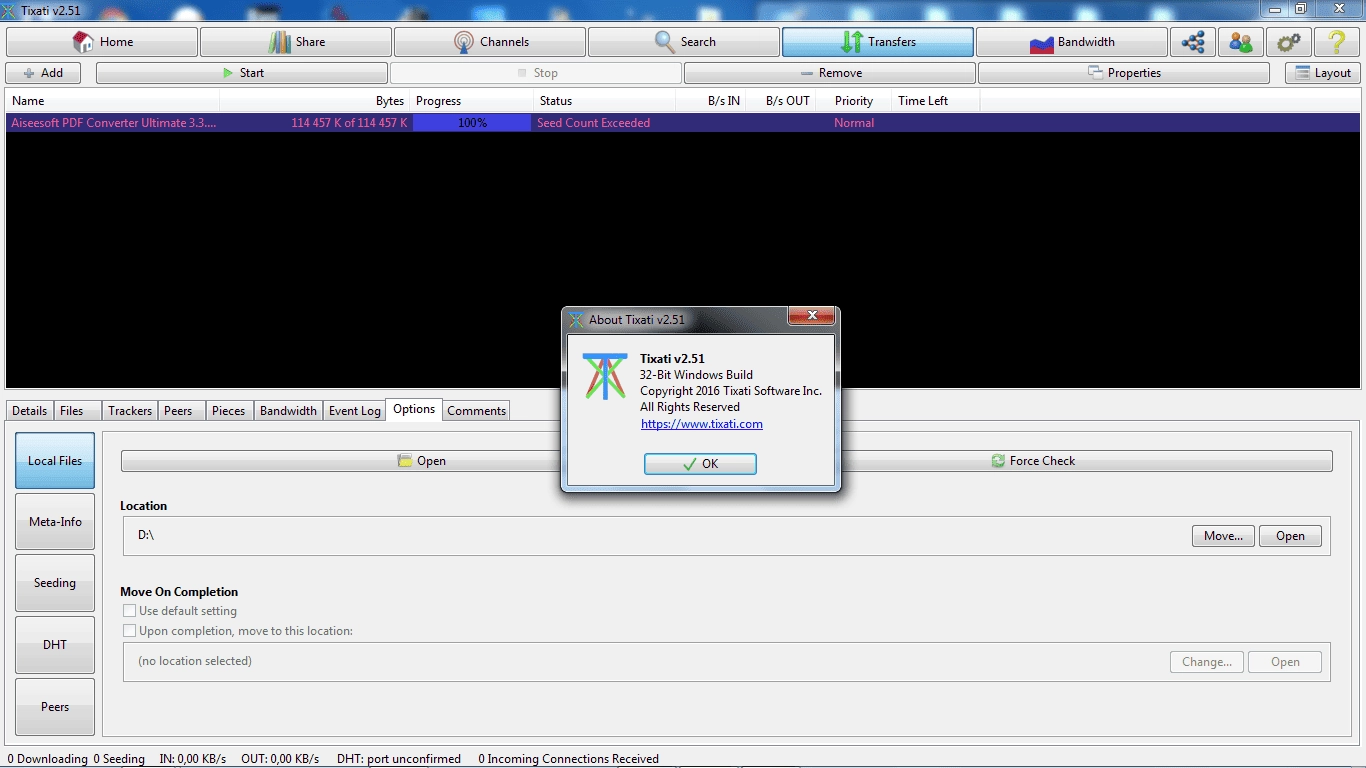Open the Event Log tab
This screenshot has width=1366, height=768.
(355, 411)
